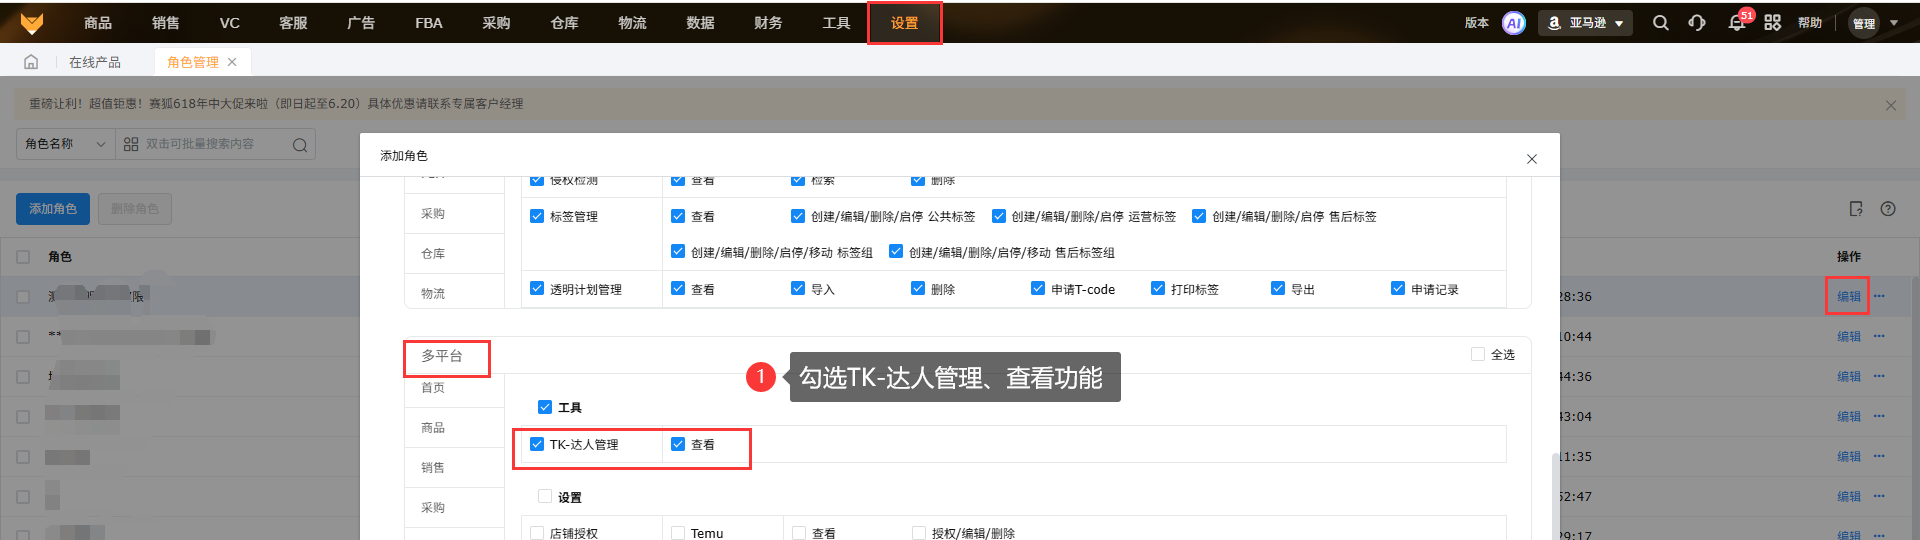The image size is (1920, 540).
Task: Open more options for the 28:36 row
Action: (x=1879, y=296)
